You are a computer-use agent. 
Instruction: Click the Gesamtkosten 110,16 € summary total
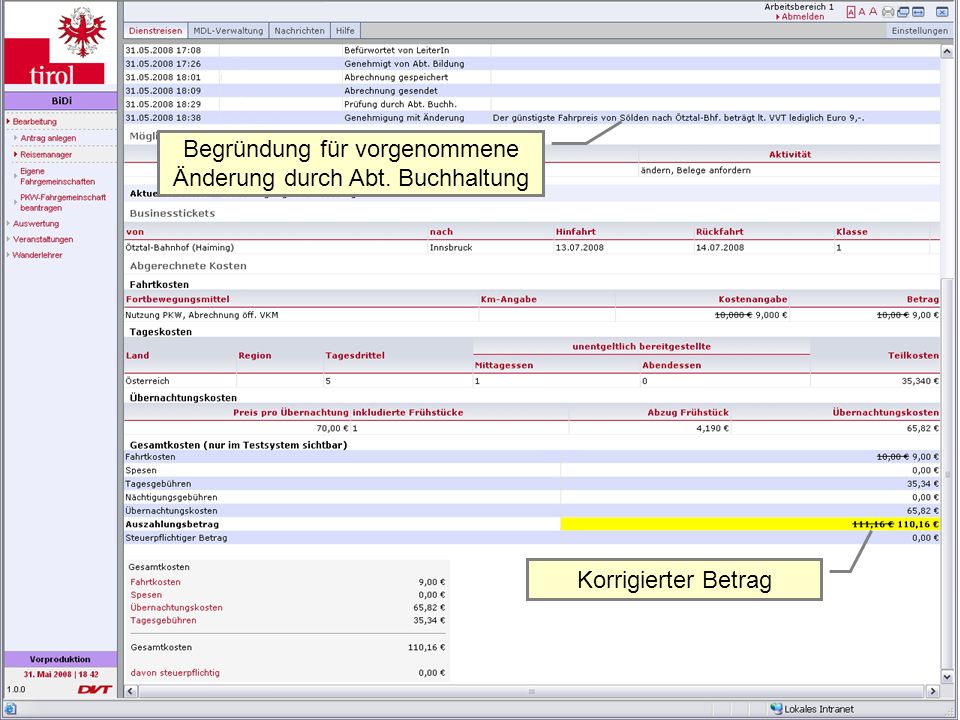pos(426,647)
